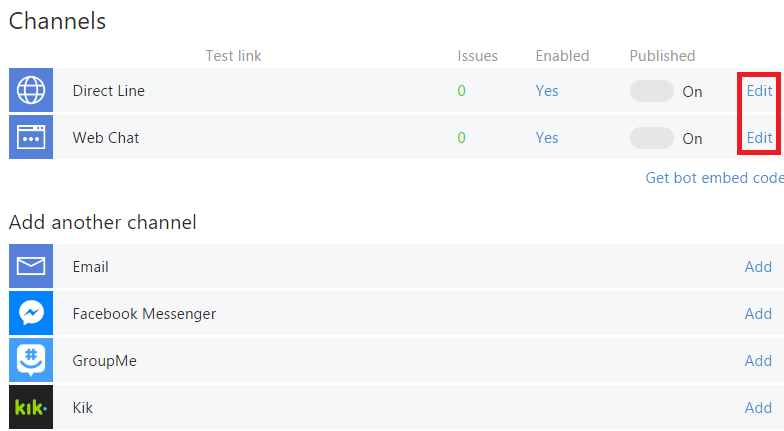Open the Web Chat issues count
This screenshot has height=431, width=784.
point(461,138)
